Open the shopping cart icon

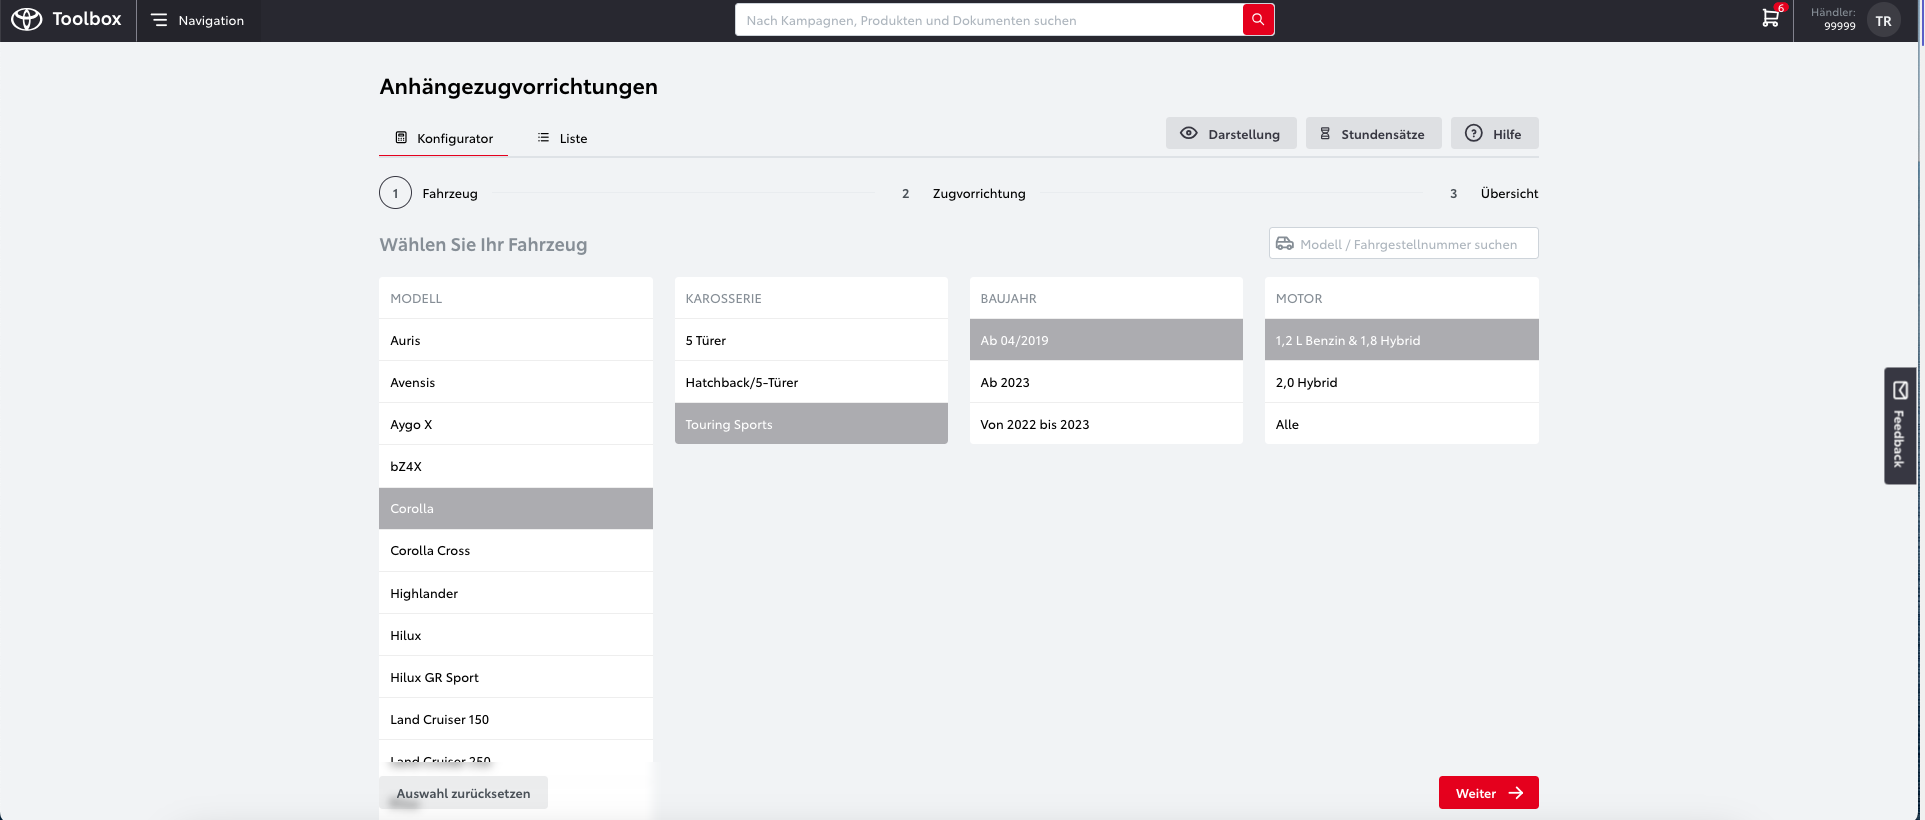[1770, 18]
